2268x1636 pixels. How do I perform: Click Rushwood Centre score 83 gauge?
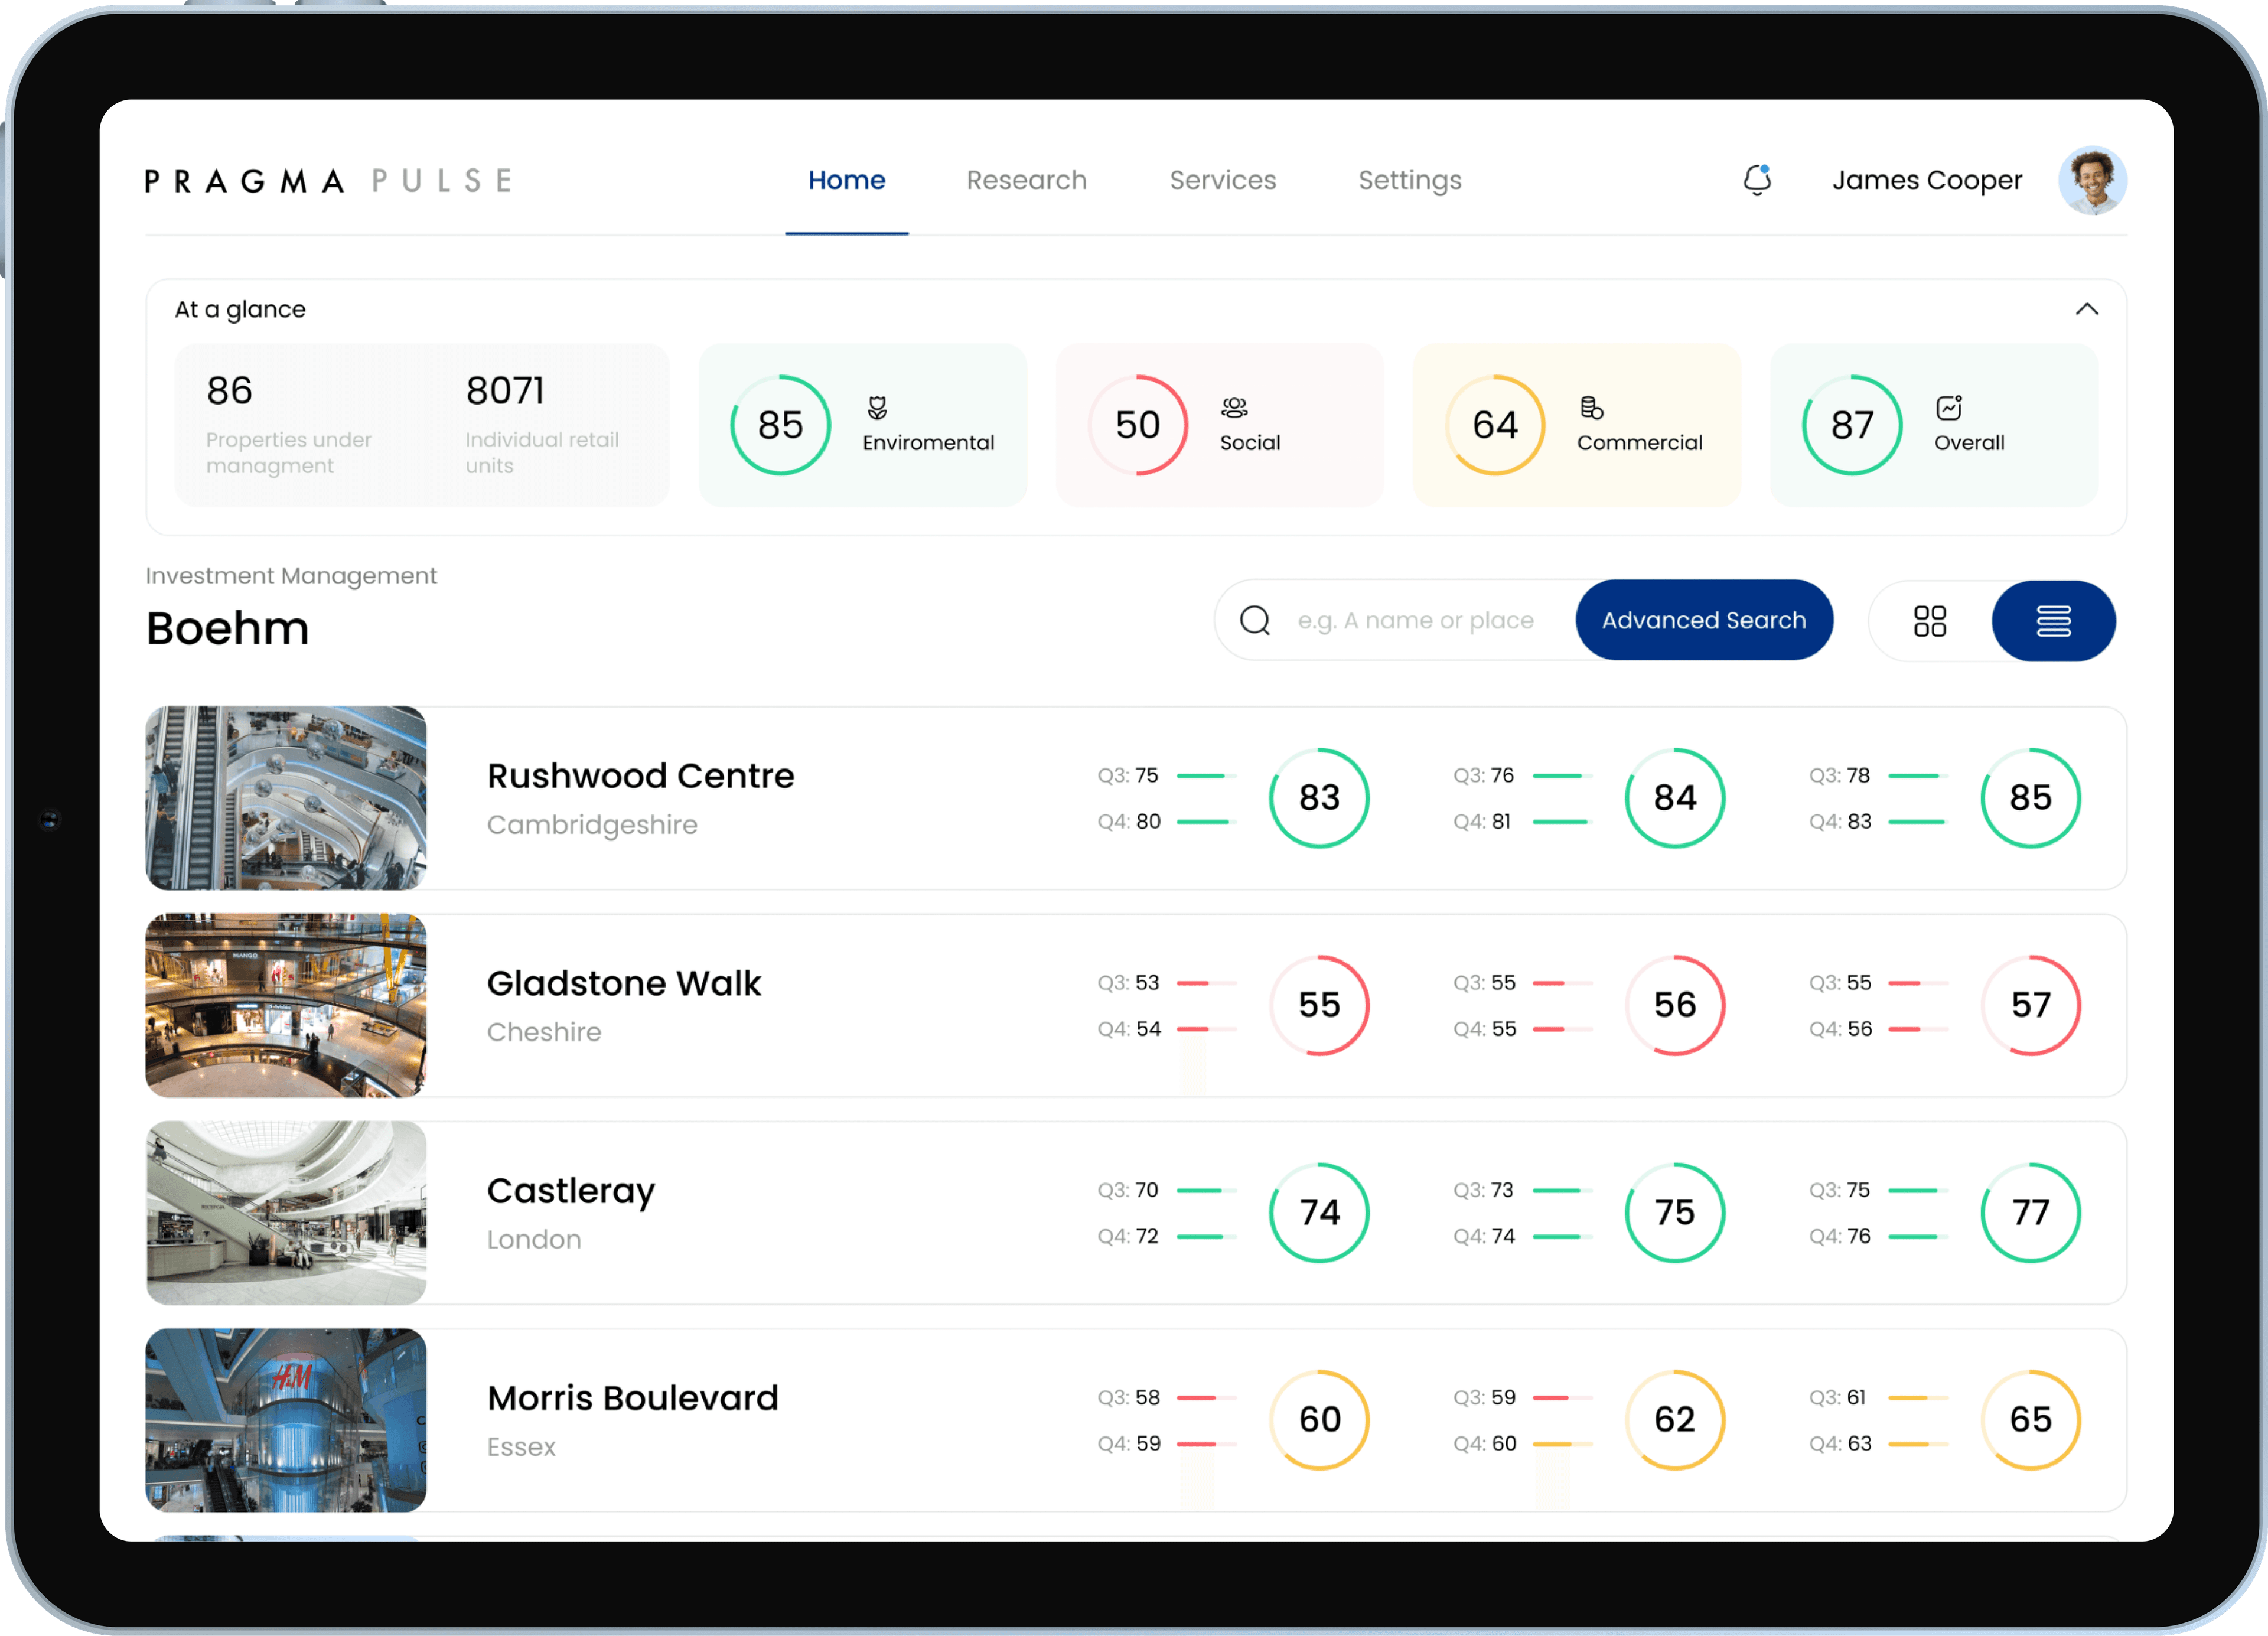1318,797
